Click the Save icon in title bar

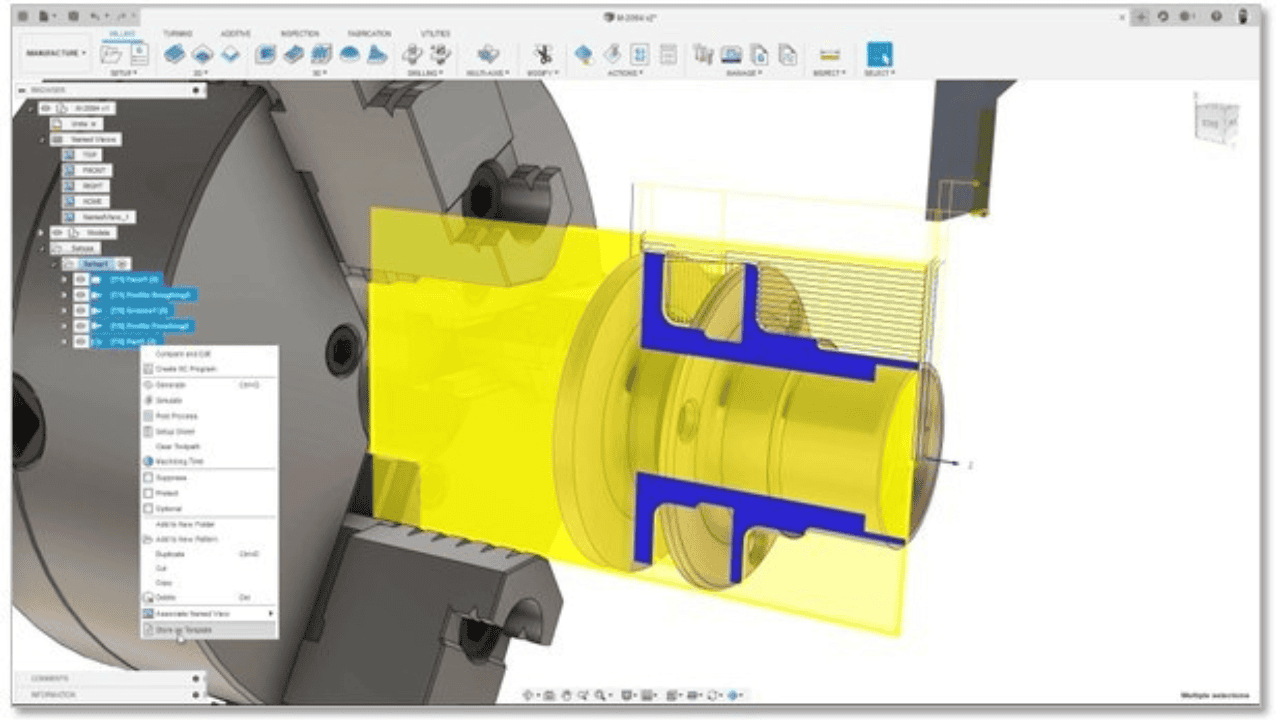(73, 16)
